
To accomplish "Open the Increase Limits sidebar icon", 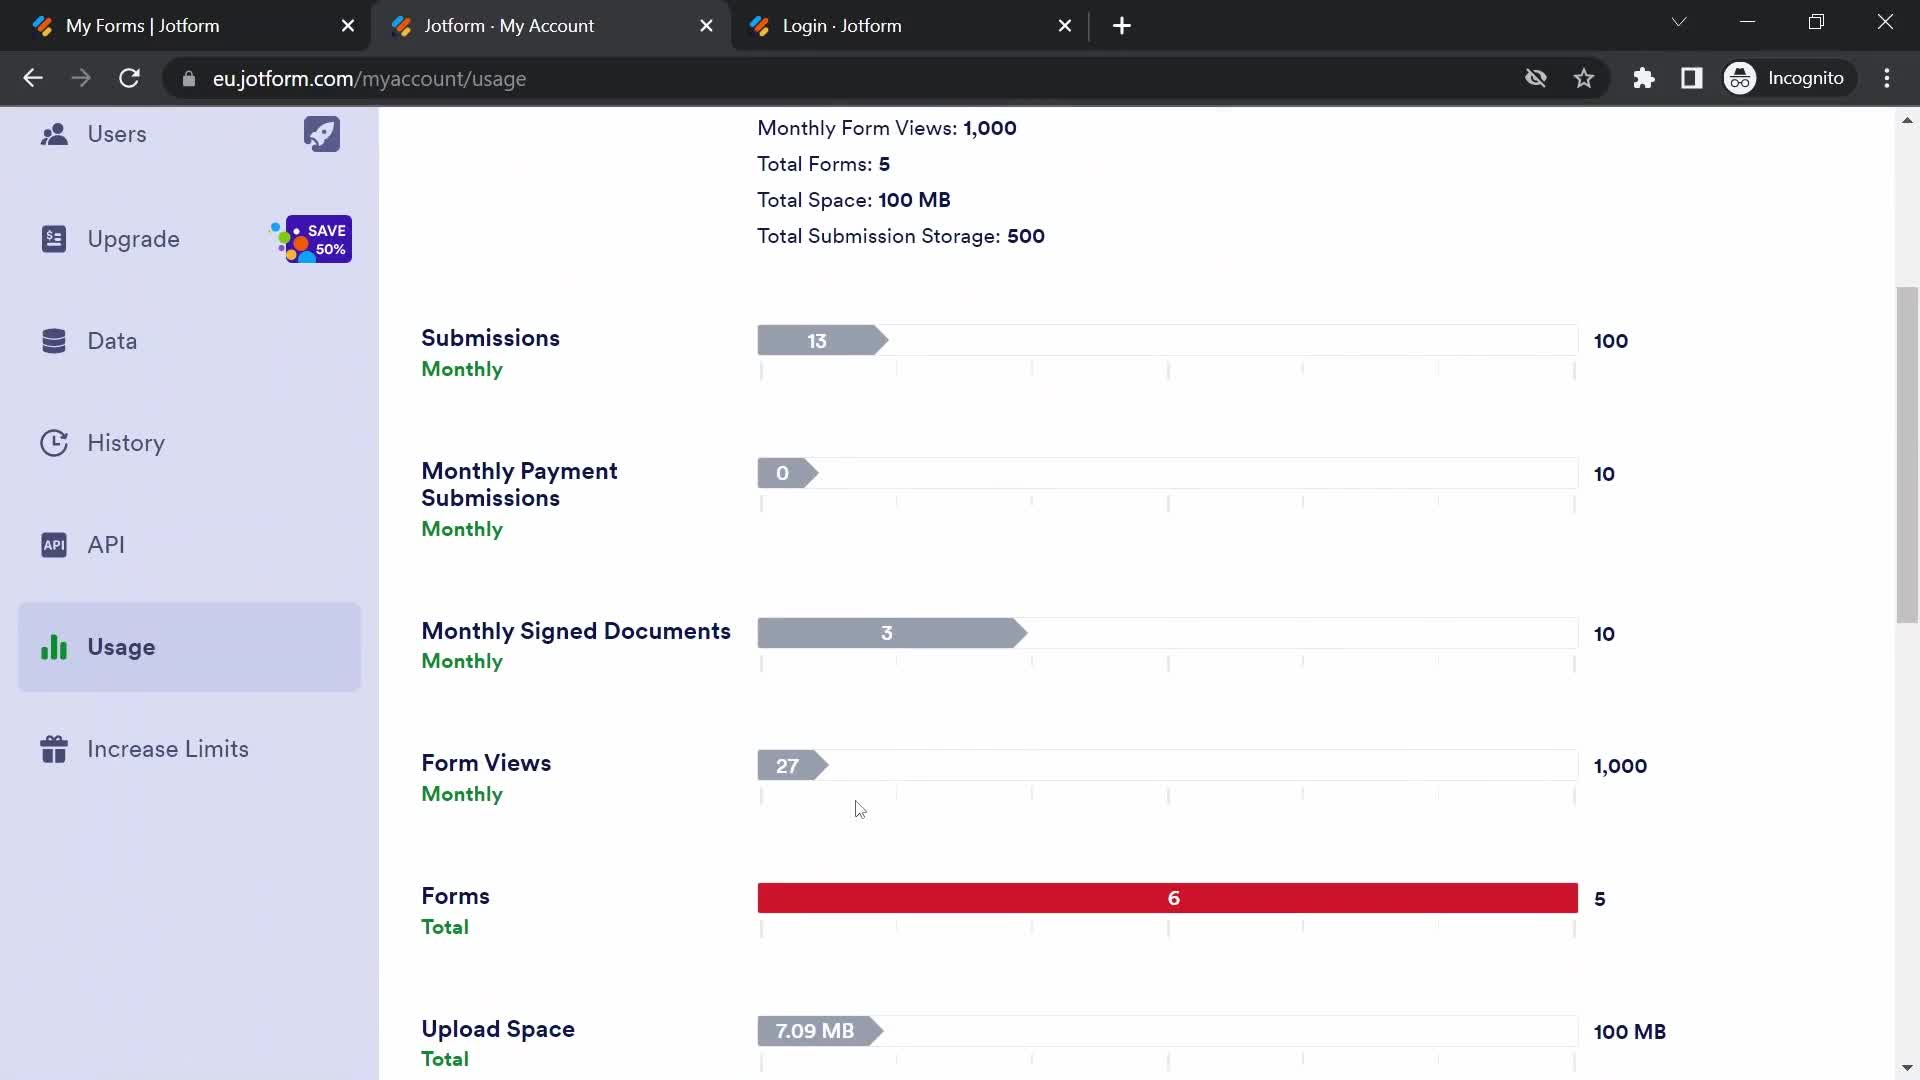I will pos(53,749).
